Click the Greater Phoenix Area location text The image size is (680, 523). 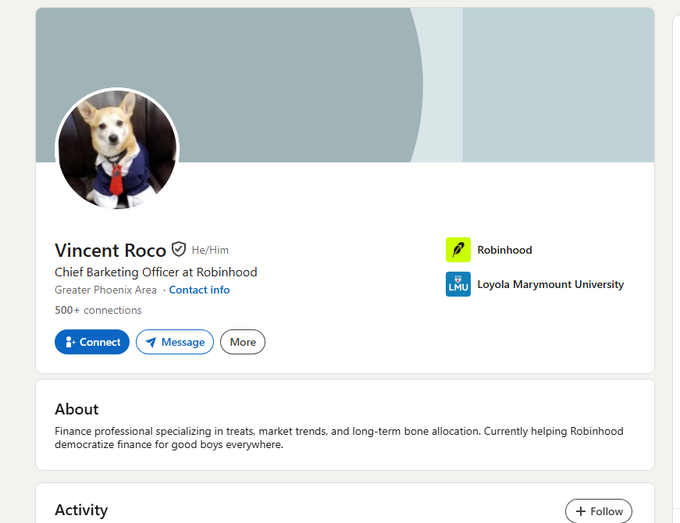(x=105, y=290)
